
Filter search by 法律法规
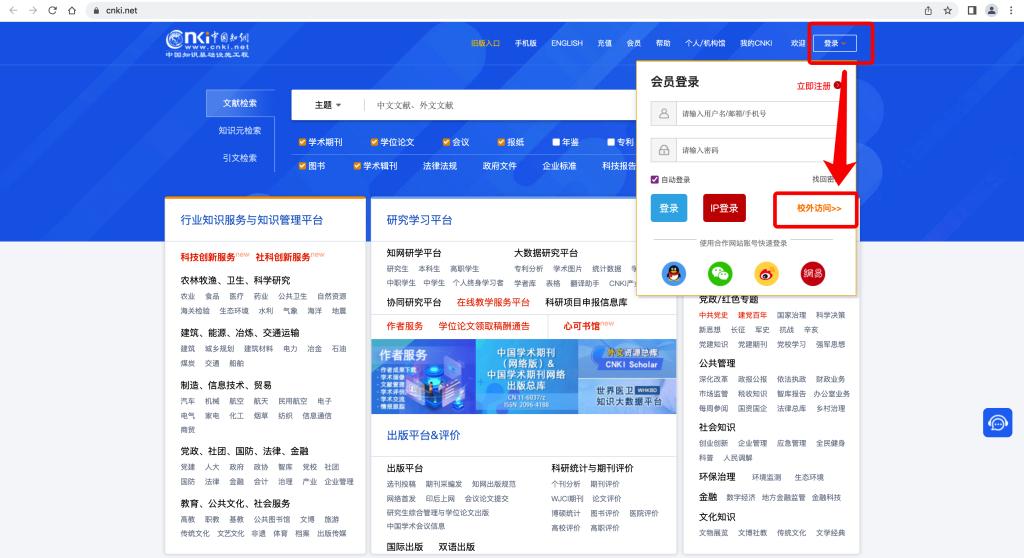440,166
